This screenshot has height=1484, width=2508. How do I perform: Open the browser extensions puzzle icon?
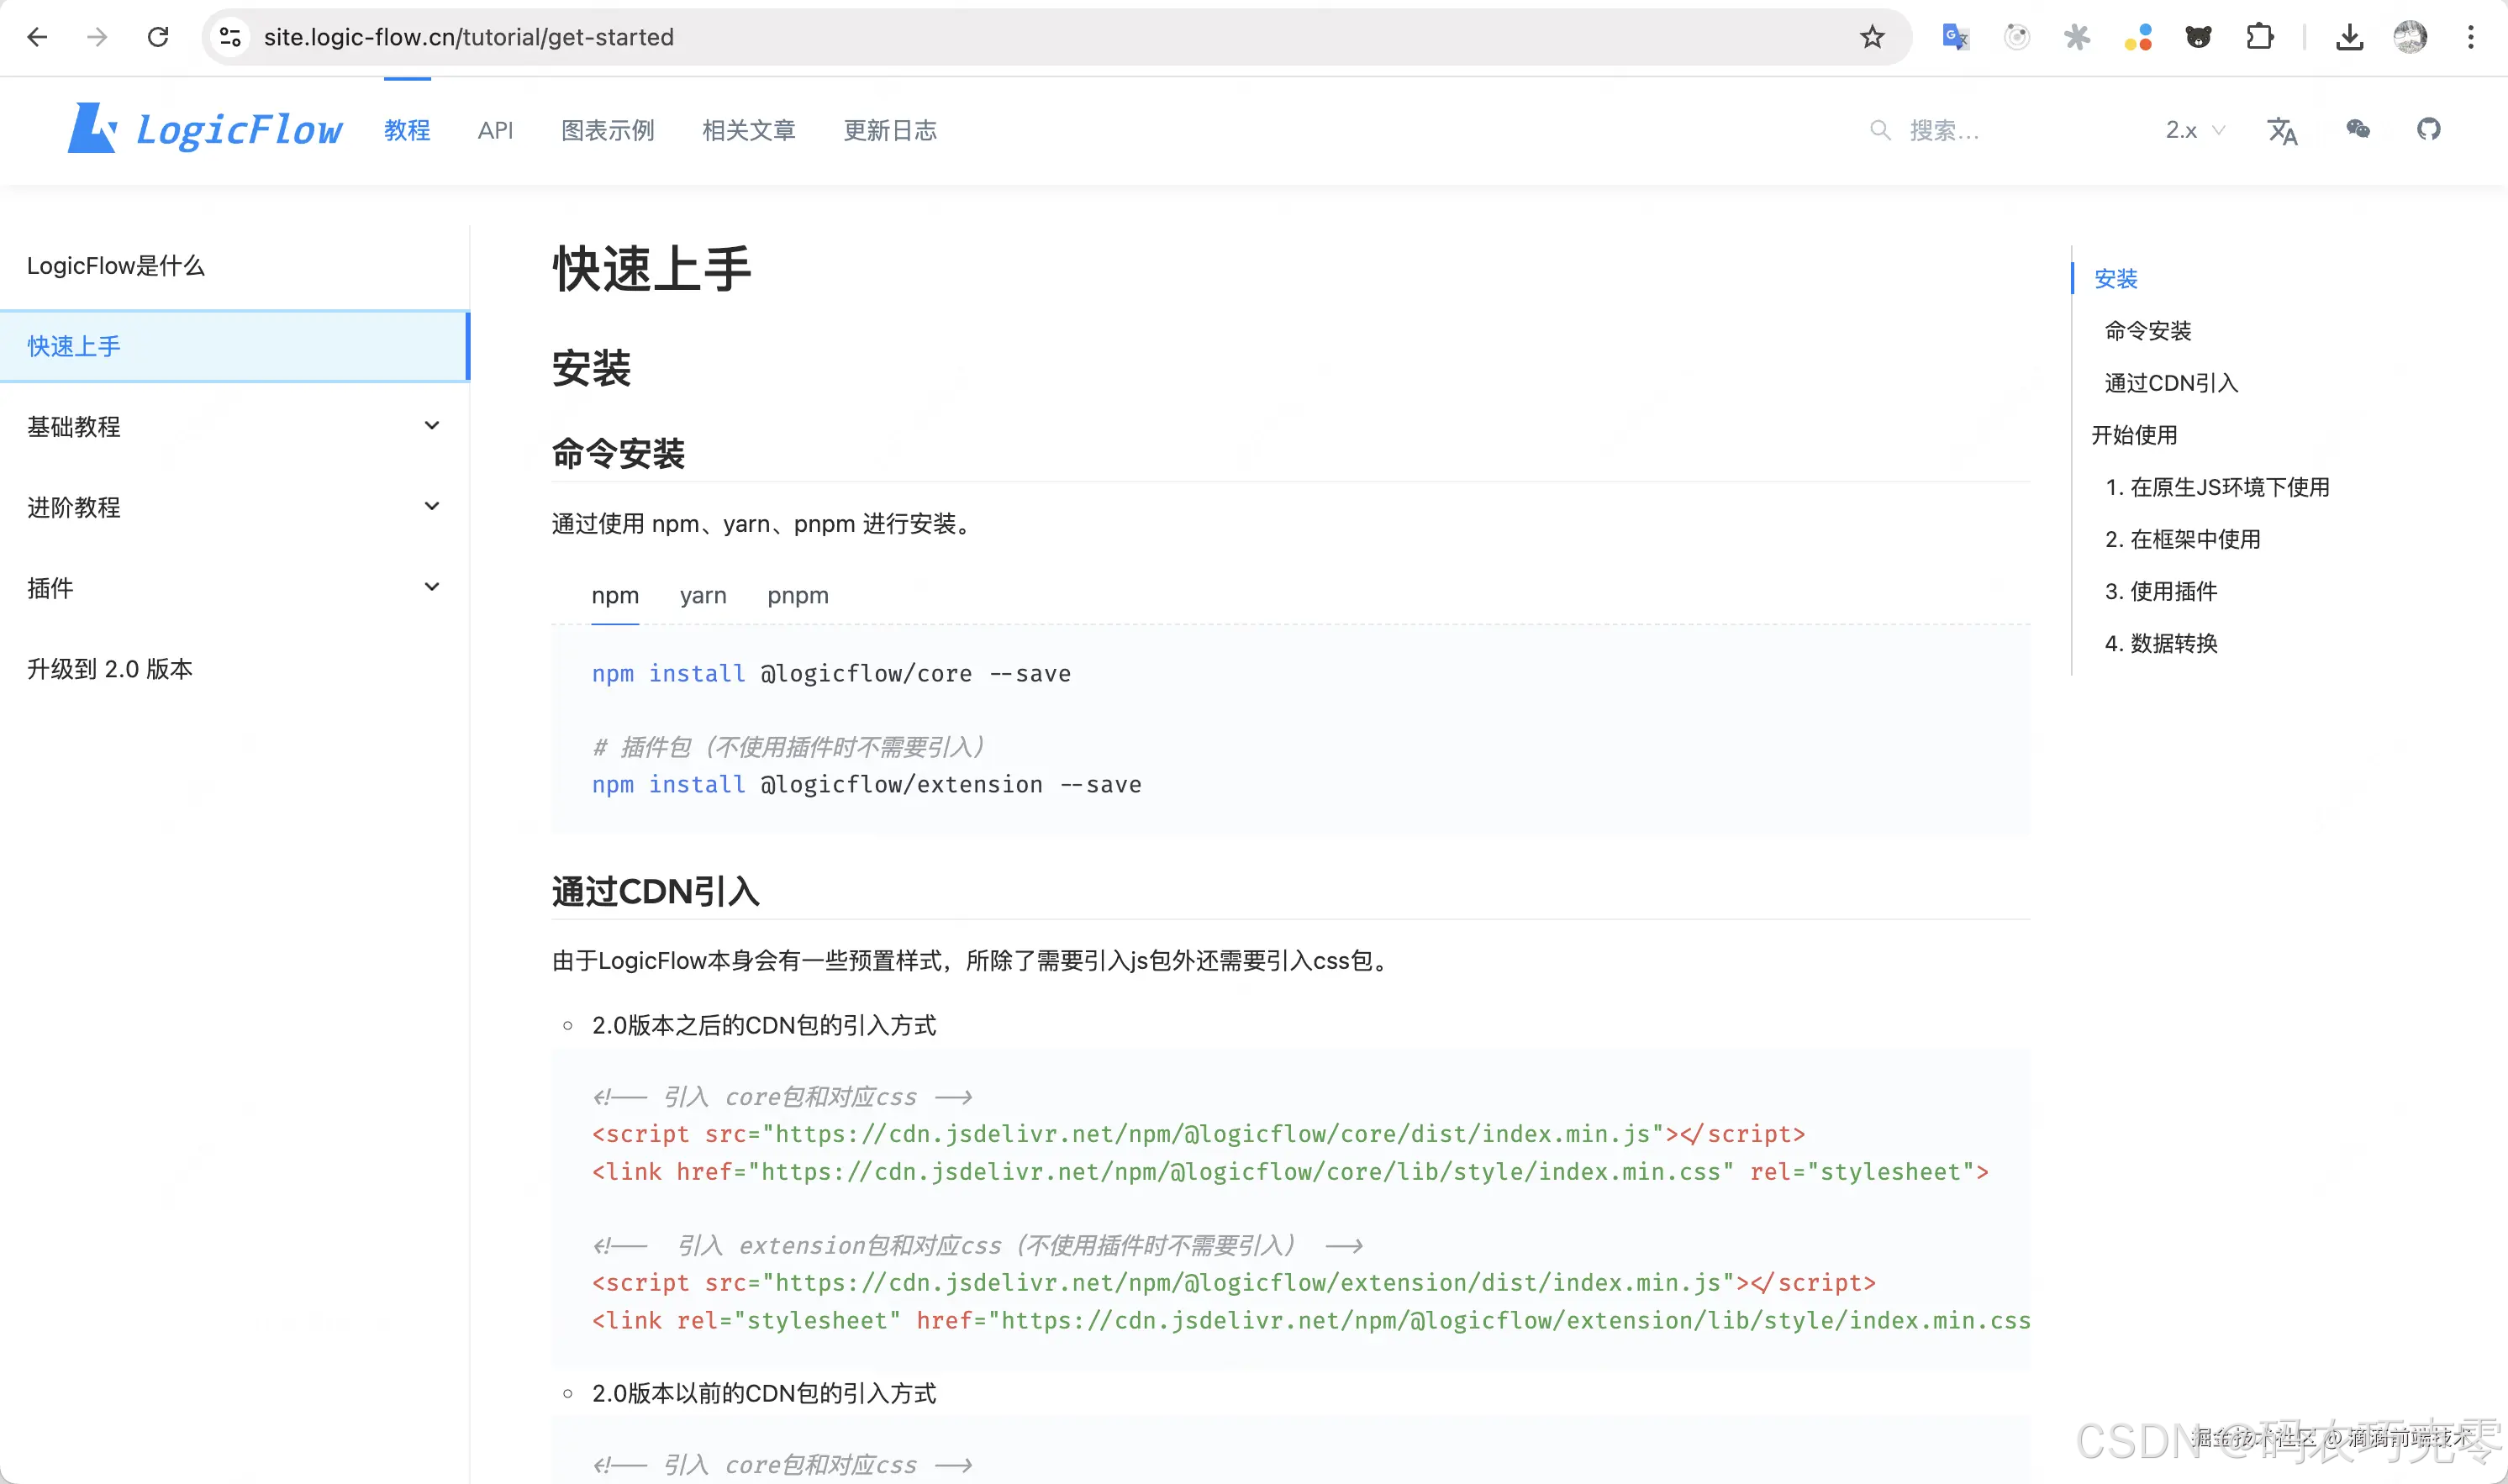tap(2259, 37)
